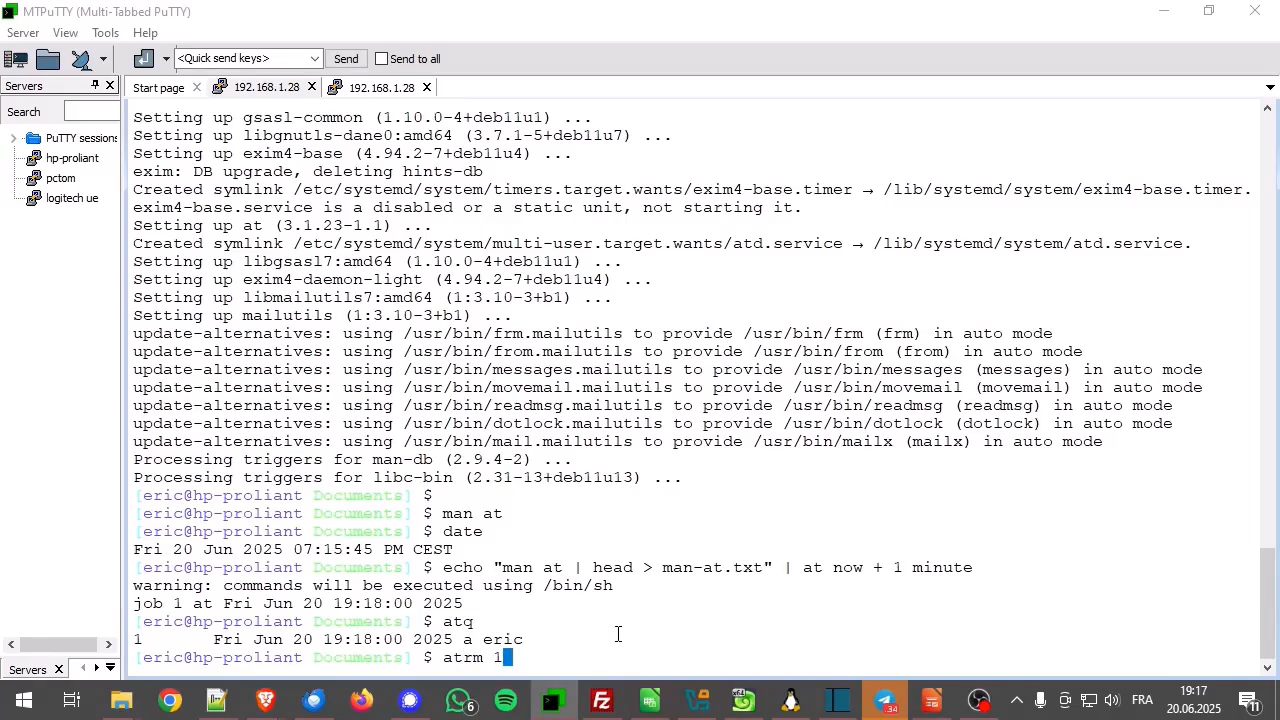Click the satellite connection icon in the toolbar

point(82,58)
